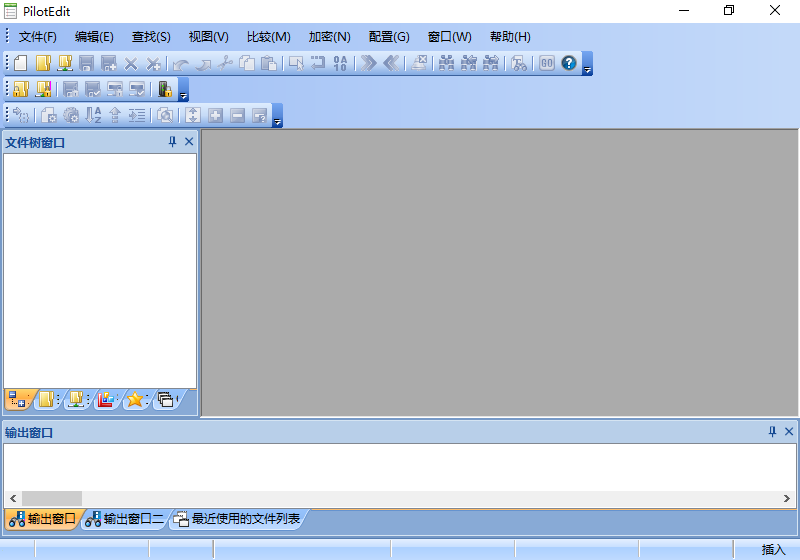Toggle pin on 输出窗口 panel
Viewport: 800px width, 560px height.
tap(772, 432)
